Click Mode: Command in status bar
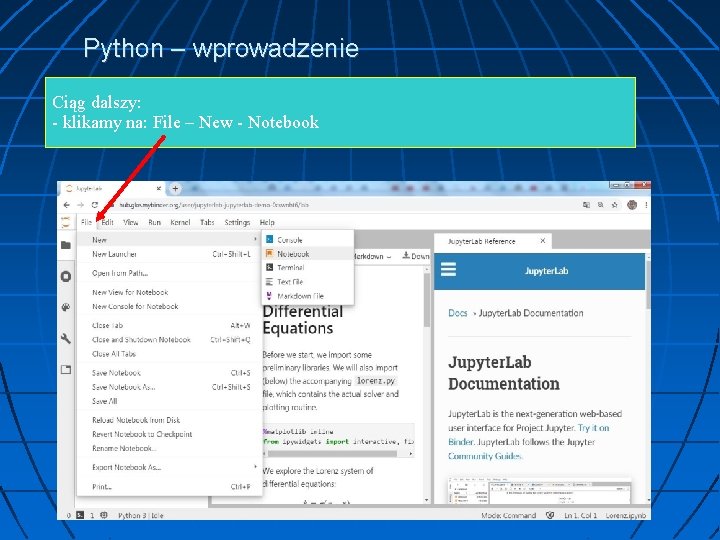The width and height of the screenshot is (720, 540). point(508,515)
